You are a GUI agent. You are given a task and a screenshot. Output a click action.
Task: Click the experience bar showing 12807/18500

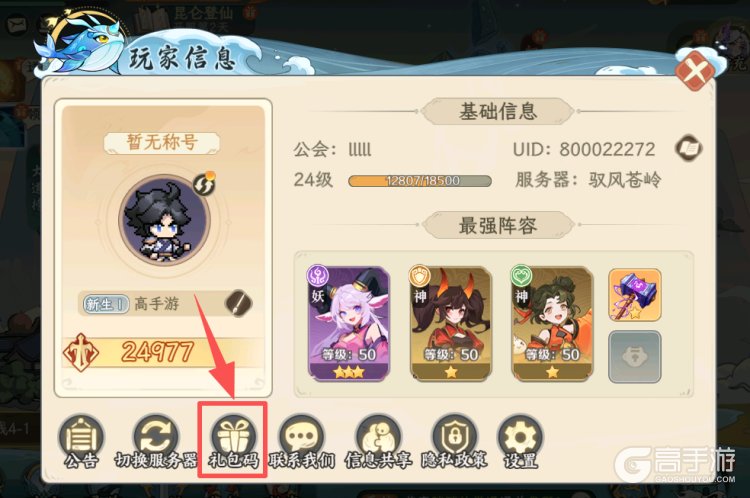pyautogui.click(x=419, y=181)
